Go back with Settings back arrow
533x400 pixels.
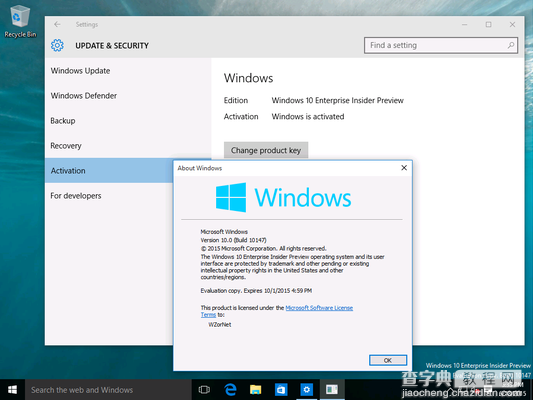57,24
